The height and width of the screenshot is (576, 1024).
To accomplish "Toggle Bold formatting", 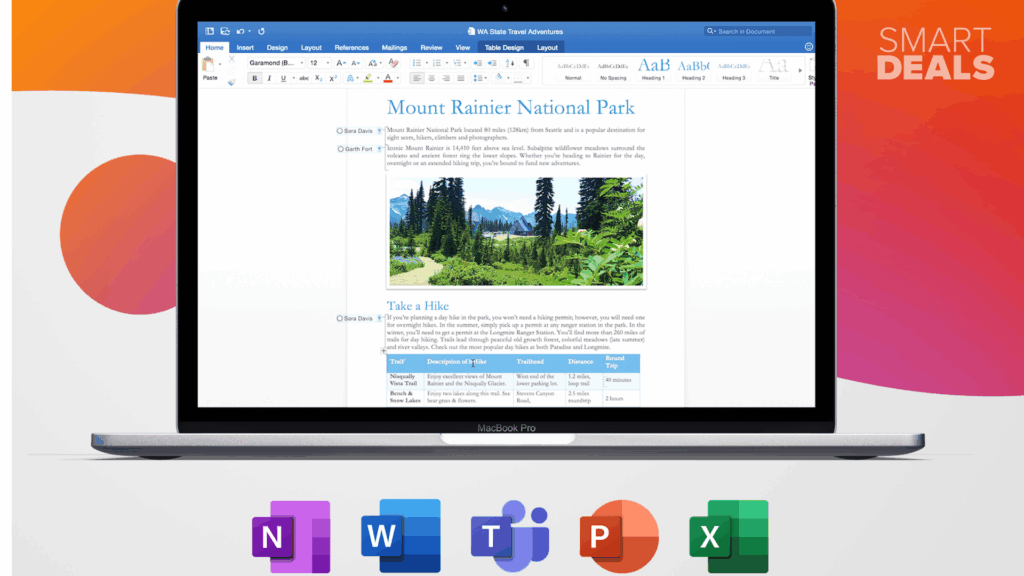I will tap(255, 78).
